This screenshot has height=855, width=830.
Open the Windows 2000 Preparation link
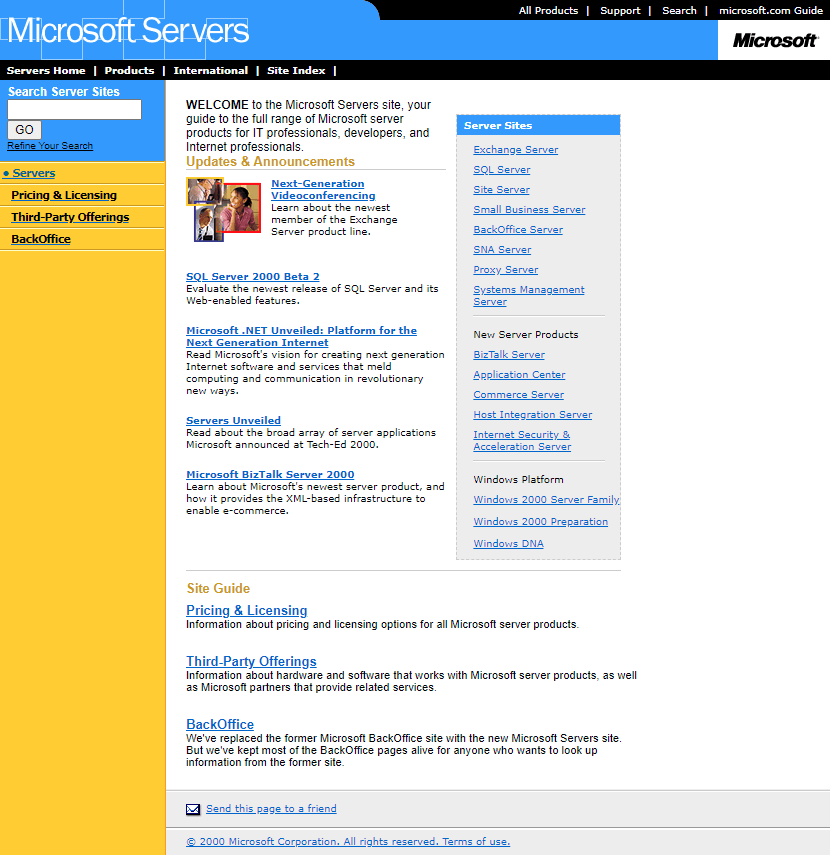(x=540, y=521)
